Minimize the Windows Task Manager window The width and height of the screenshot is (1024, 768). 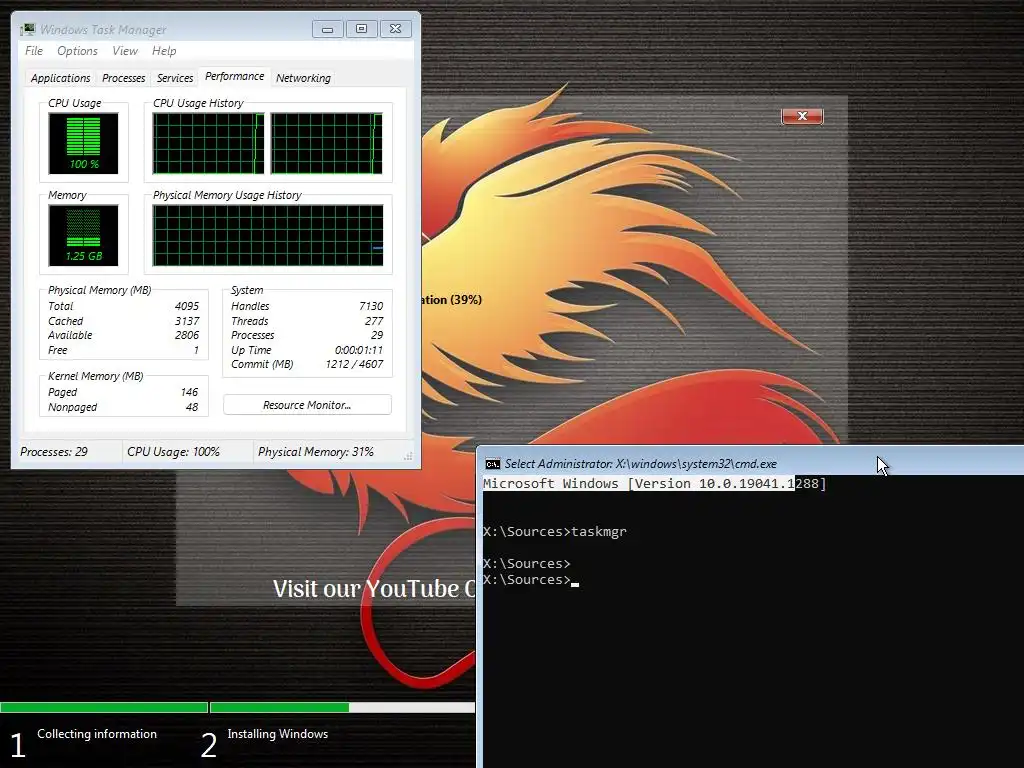click(328, 29)
